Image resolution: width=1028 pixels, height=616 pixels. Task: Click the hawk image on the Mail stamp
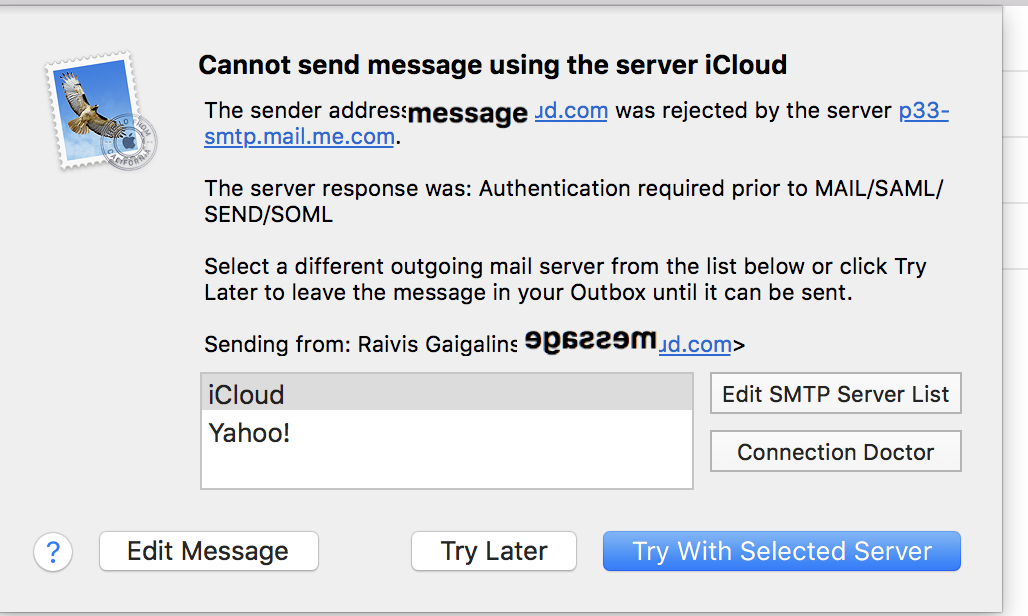(88, 106)
